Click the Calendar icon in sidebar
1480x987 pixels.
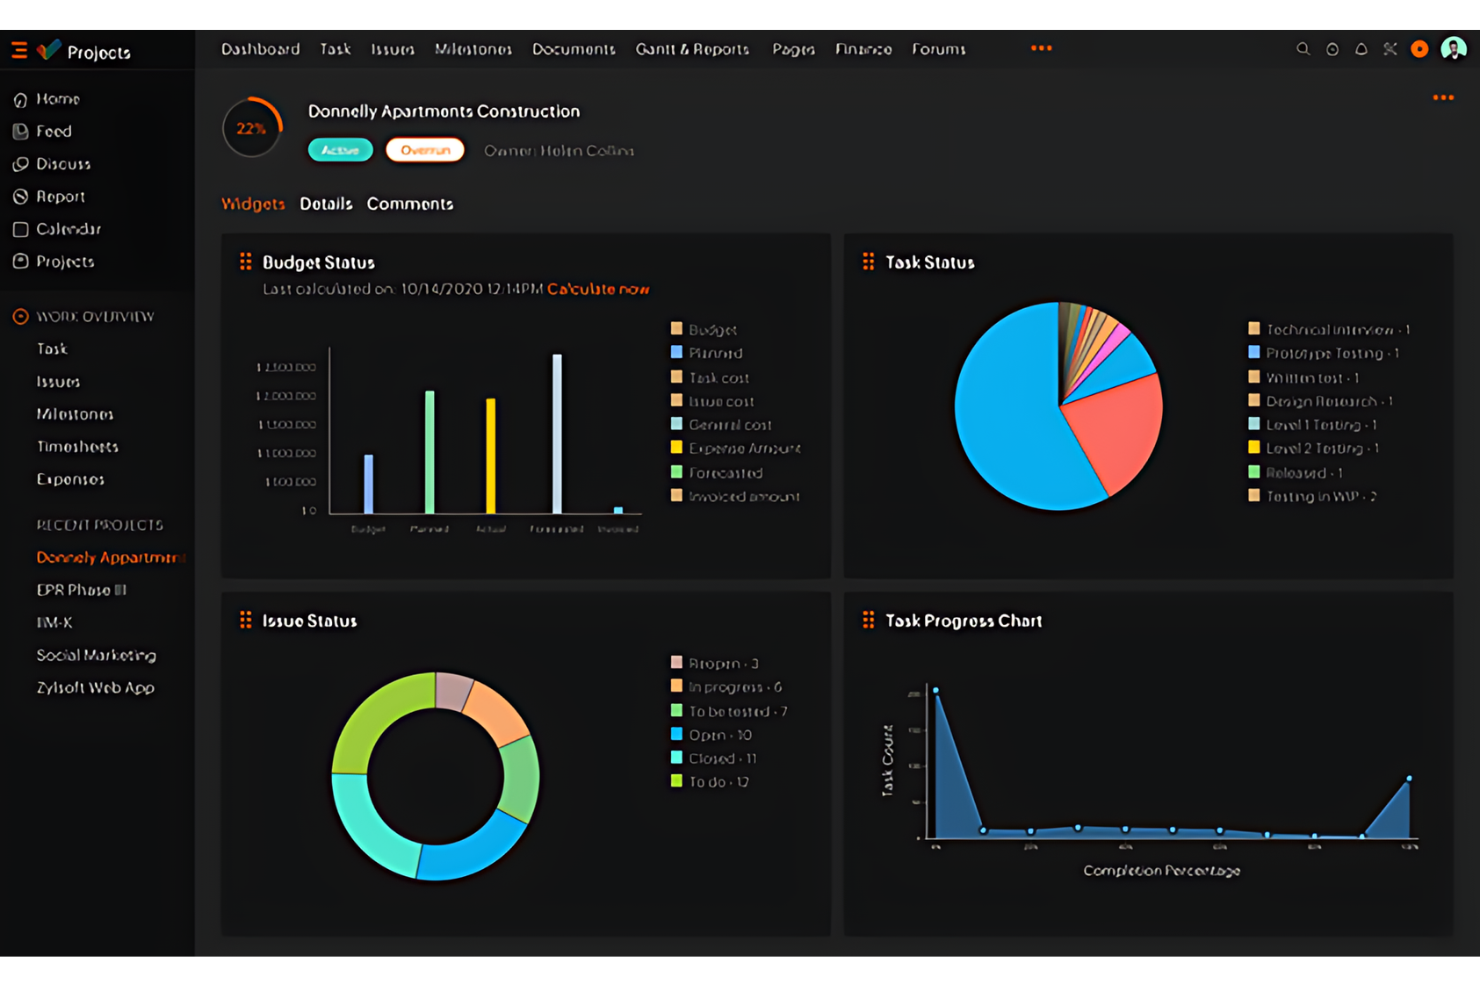(x=20, y=230)
